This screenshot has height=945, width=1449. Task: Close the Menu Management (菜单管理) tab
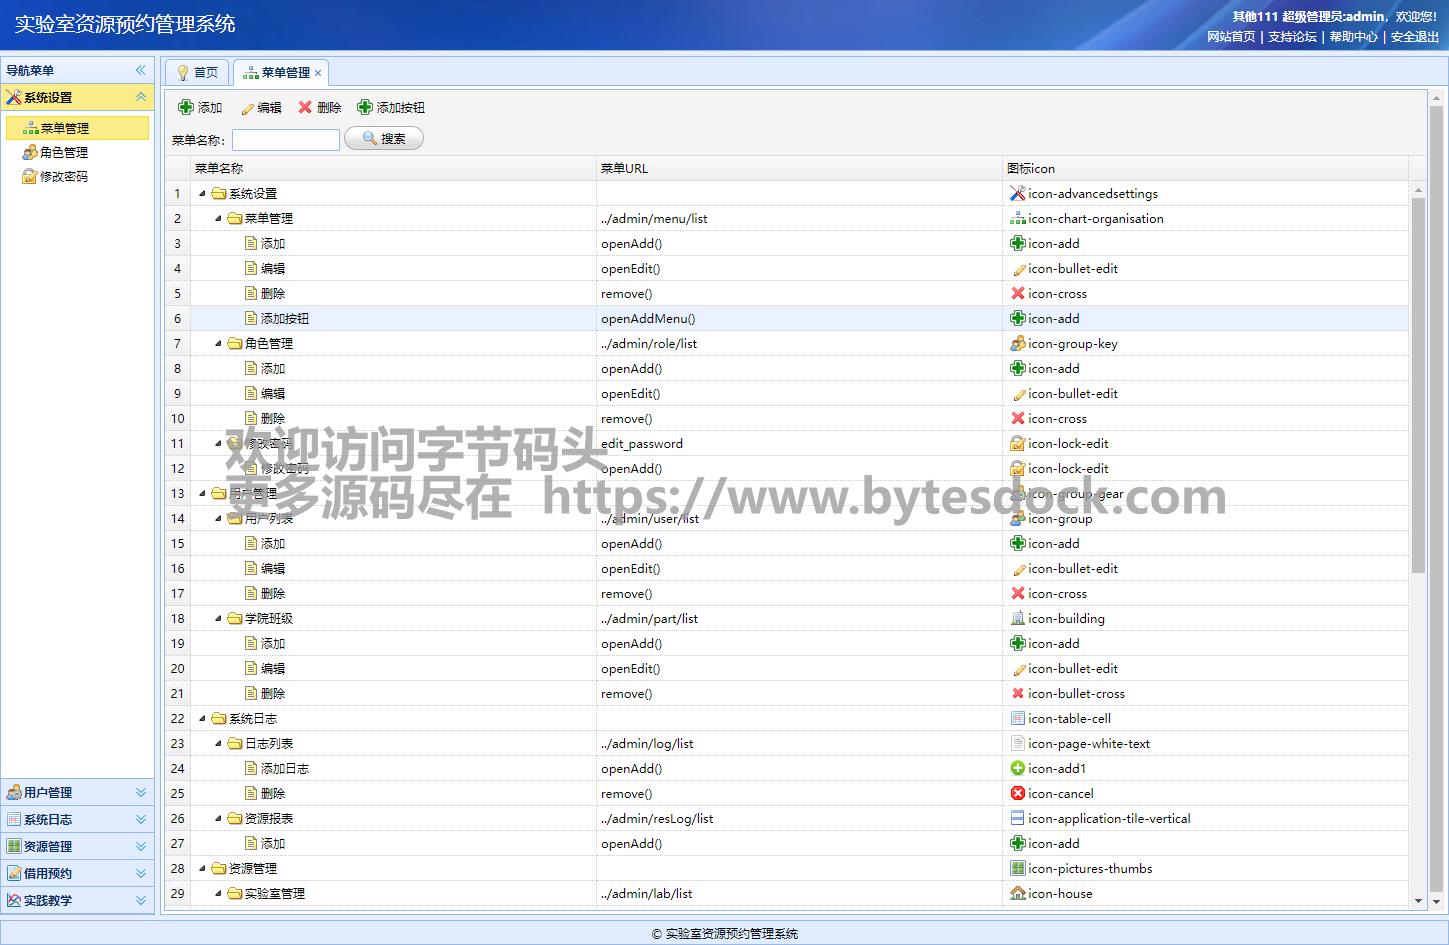tap(318, 73)
